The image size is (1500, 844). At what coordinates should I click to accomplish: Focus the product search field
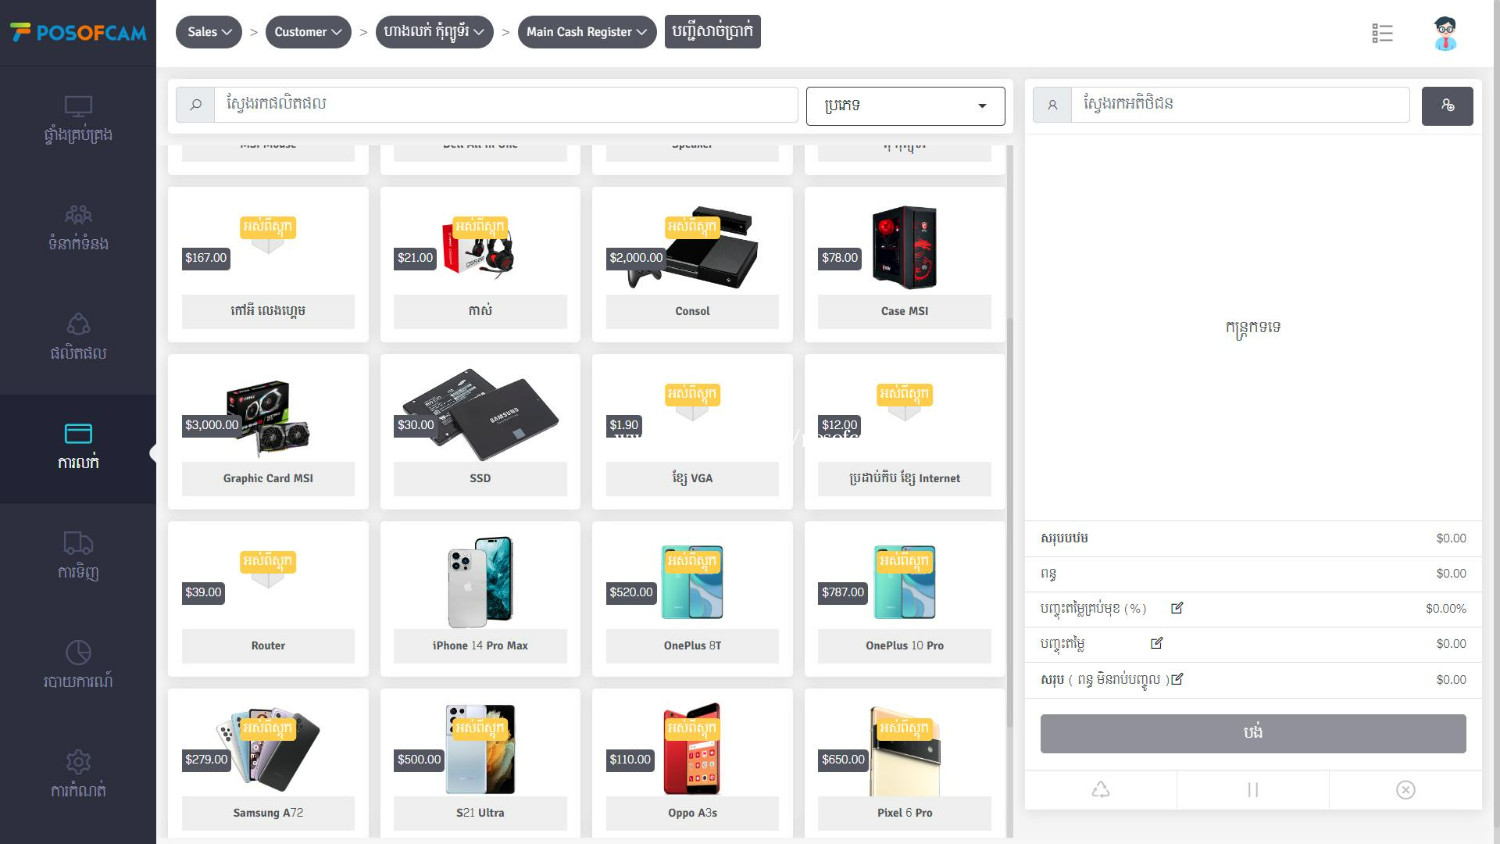click(506, 105)
